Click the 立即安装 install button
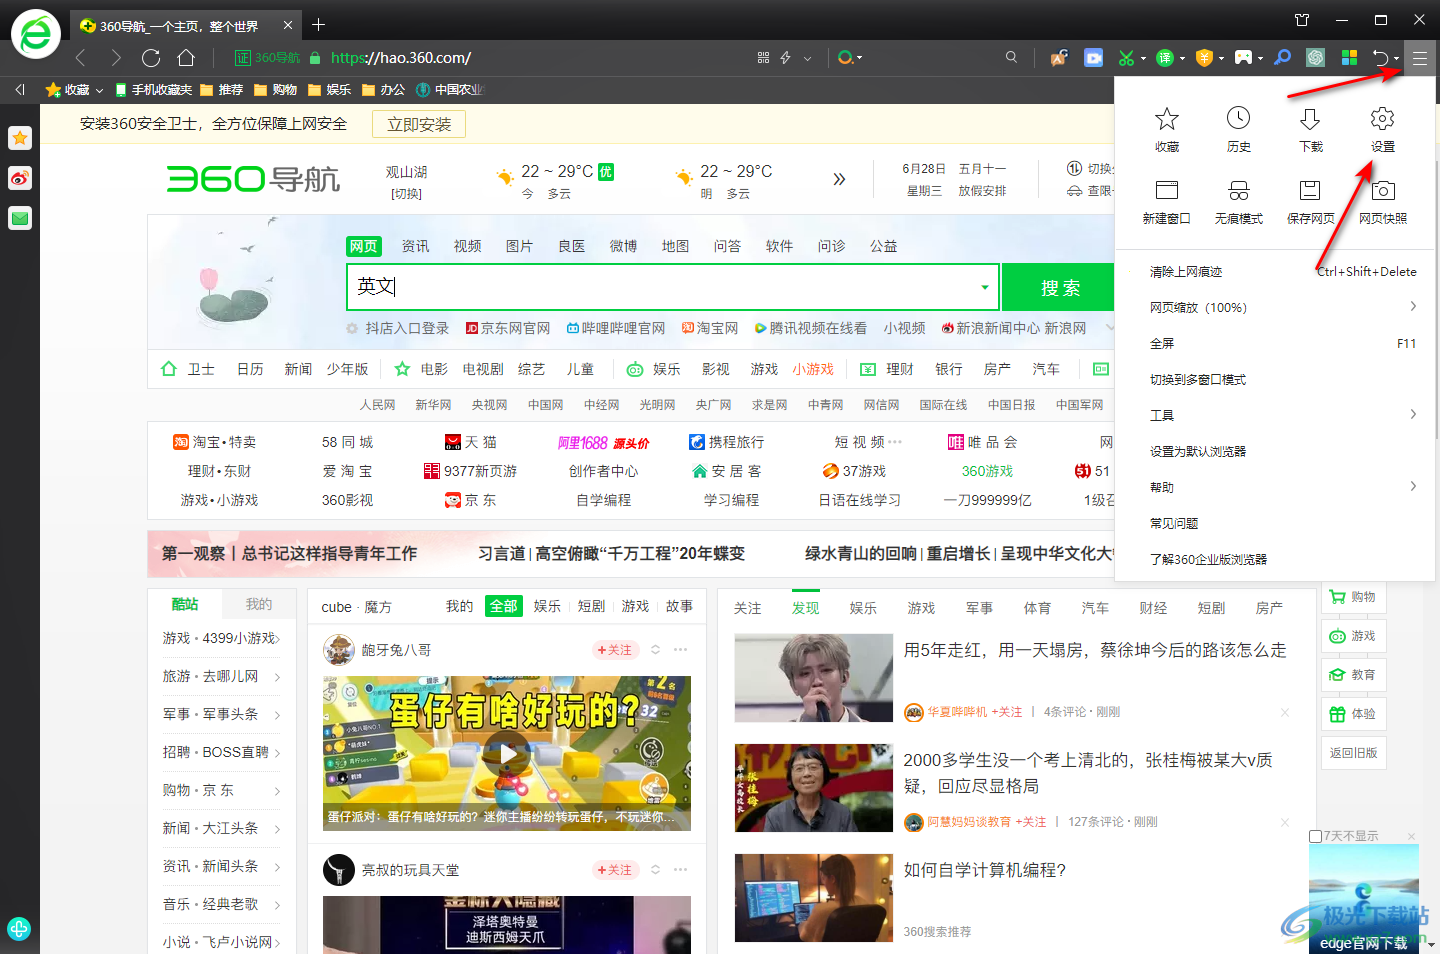 (419, 124)
